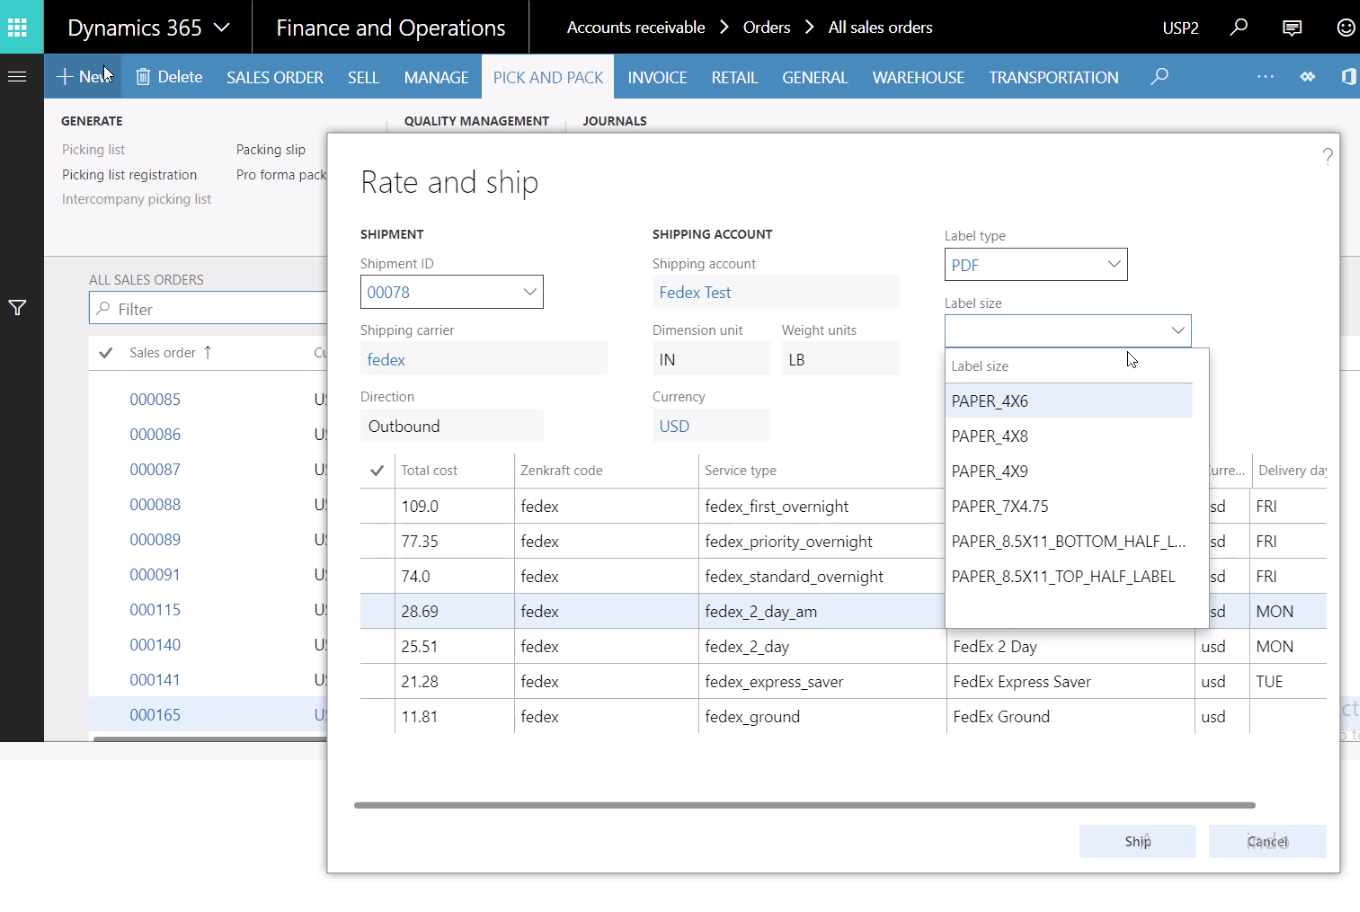Open the SELL tab
Image resolution: width=1360 pixels, height=912 pixels.
363,77
